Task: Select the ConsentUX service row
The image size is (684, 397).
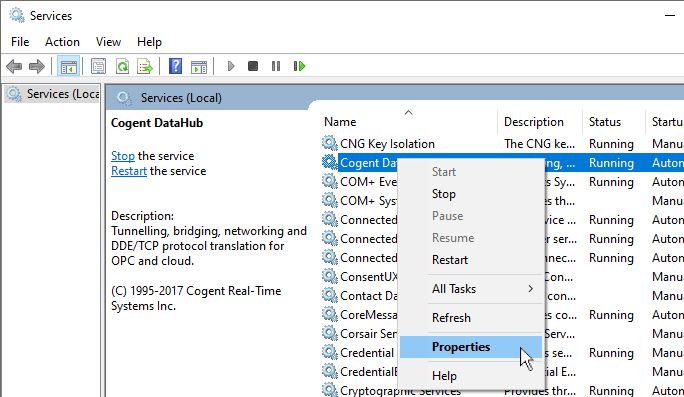Action: click(x=369, y=277)
